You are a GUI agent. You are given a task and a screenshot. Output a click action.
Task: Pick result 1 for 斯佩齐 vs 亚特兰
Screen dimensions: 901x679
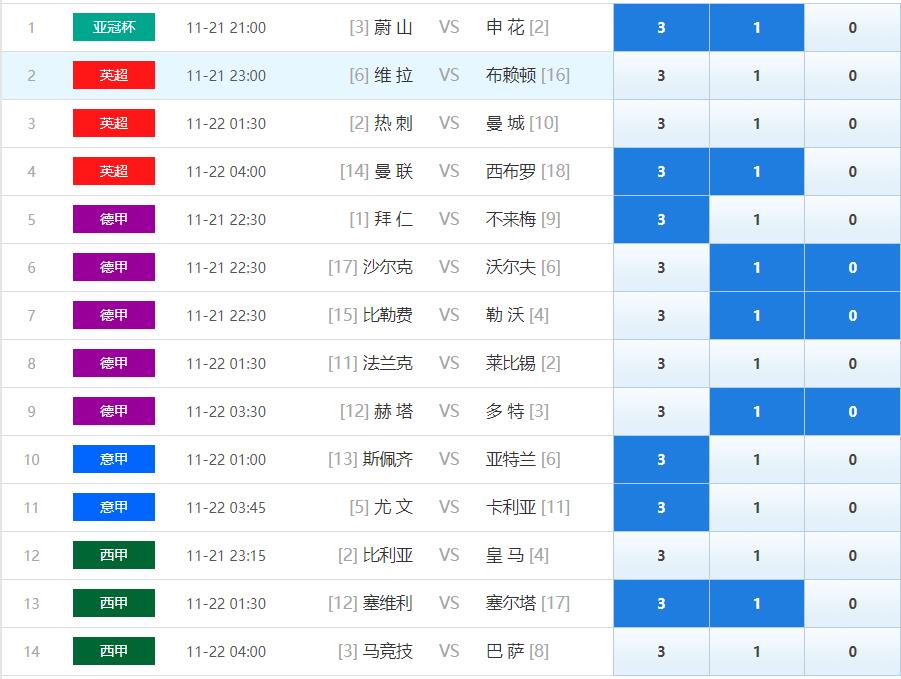pos(756,460)
